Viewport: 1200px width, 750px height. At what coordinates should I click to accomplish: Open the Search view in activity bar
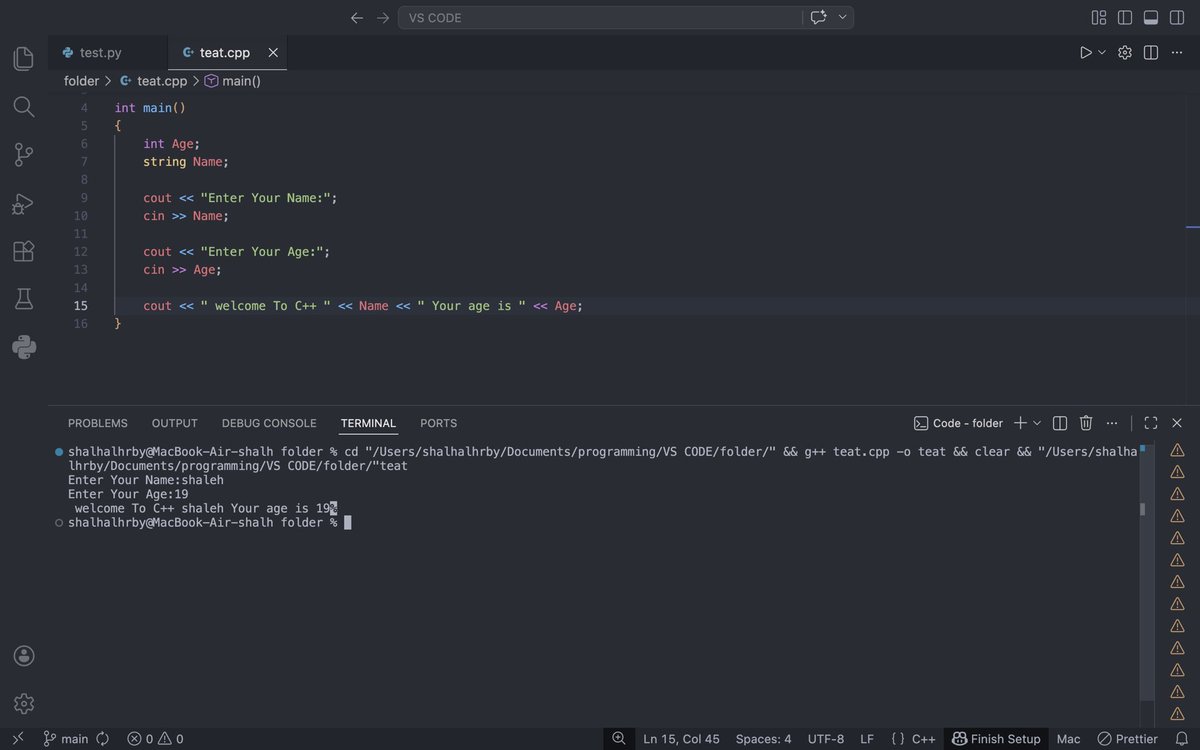[24, 107]
